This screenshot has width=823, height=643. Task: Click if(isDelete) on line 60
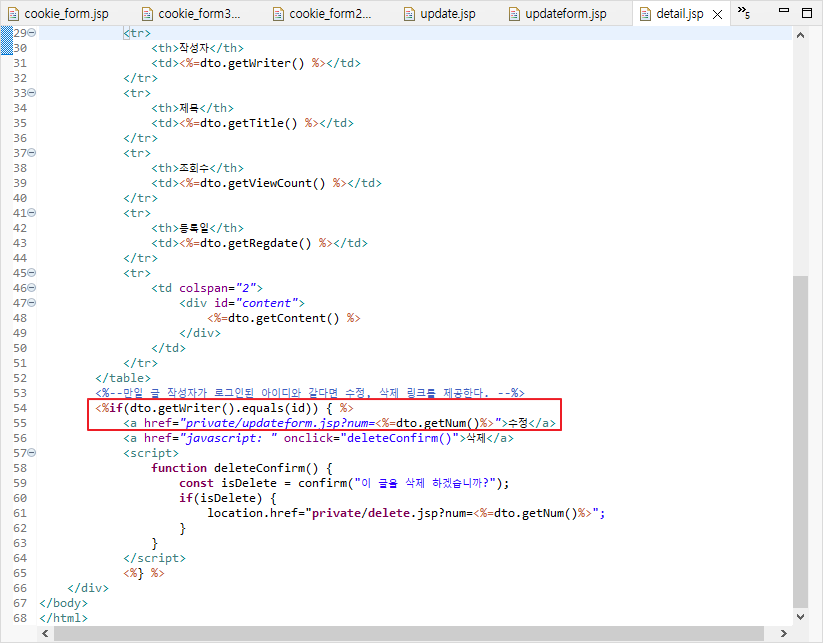coord(220,498)
